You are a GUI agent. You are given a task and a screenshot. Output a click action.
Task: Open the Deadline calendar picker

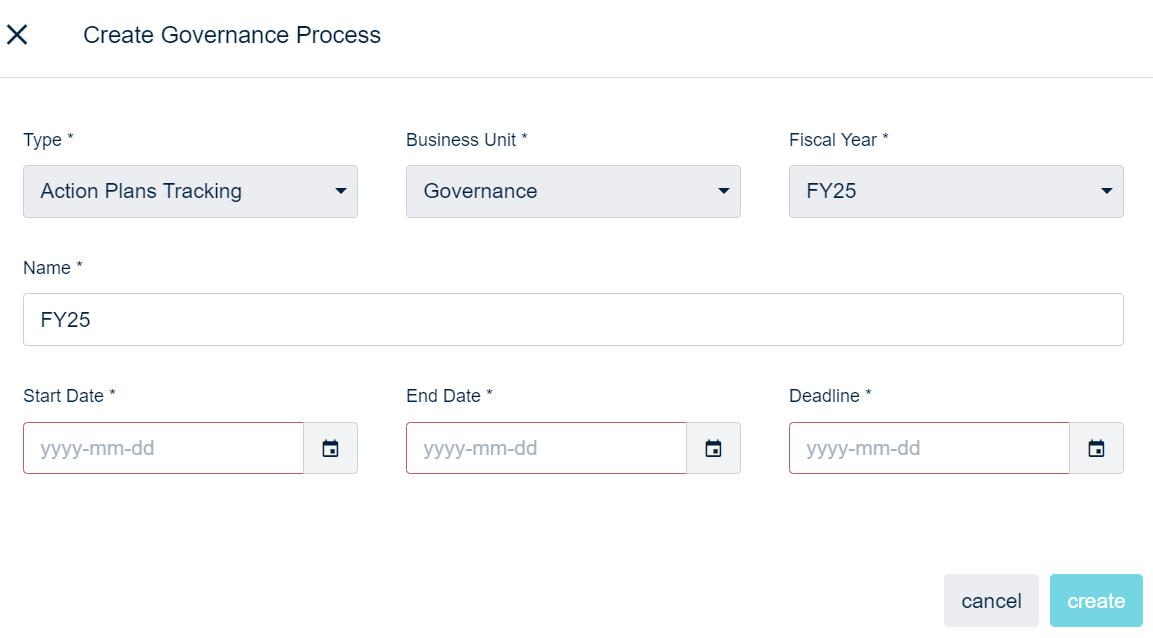point(1097,448)
